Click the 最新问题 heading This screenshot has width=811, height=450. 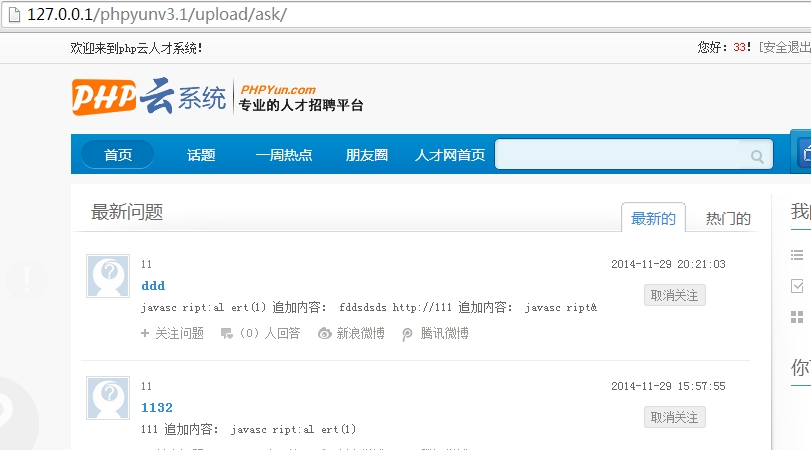click(127, 212)
